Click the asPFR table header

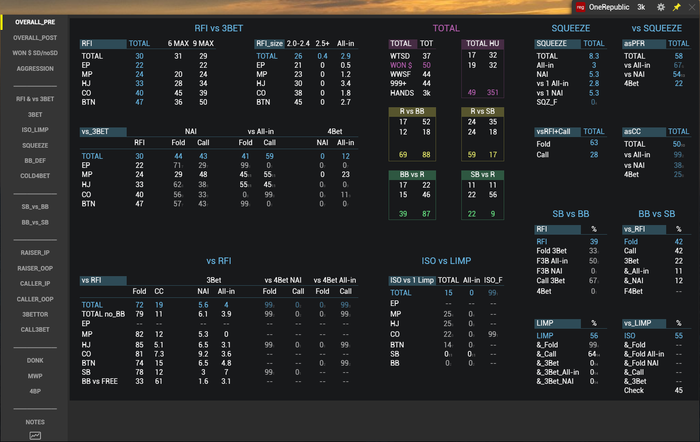(x=644, y=44)
